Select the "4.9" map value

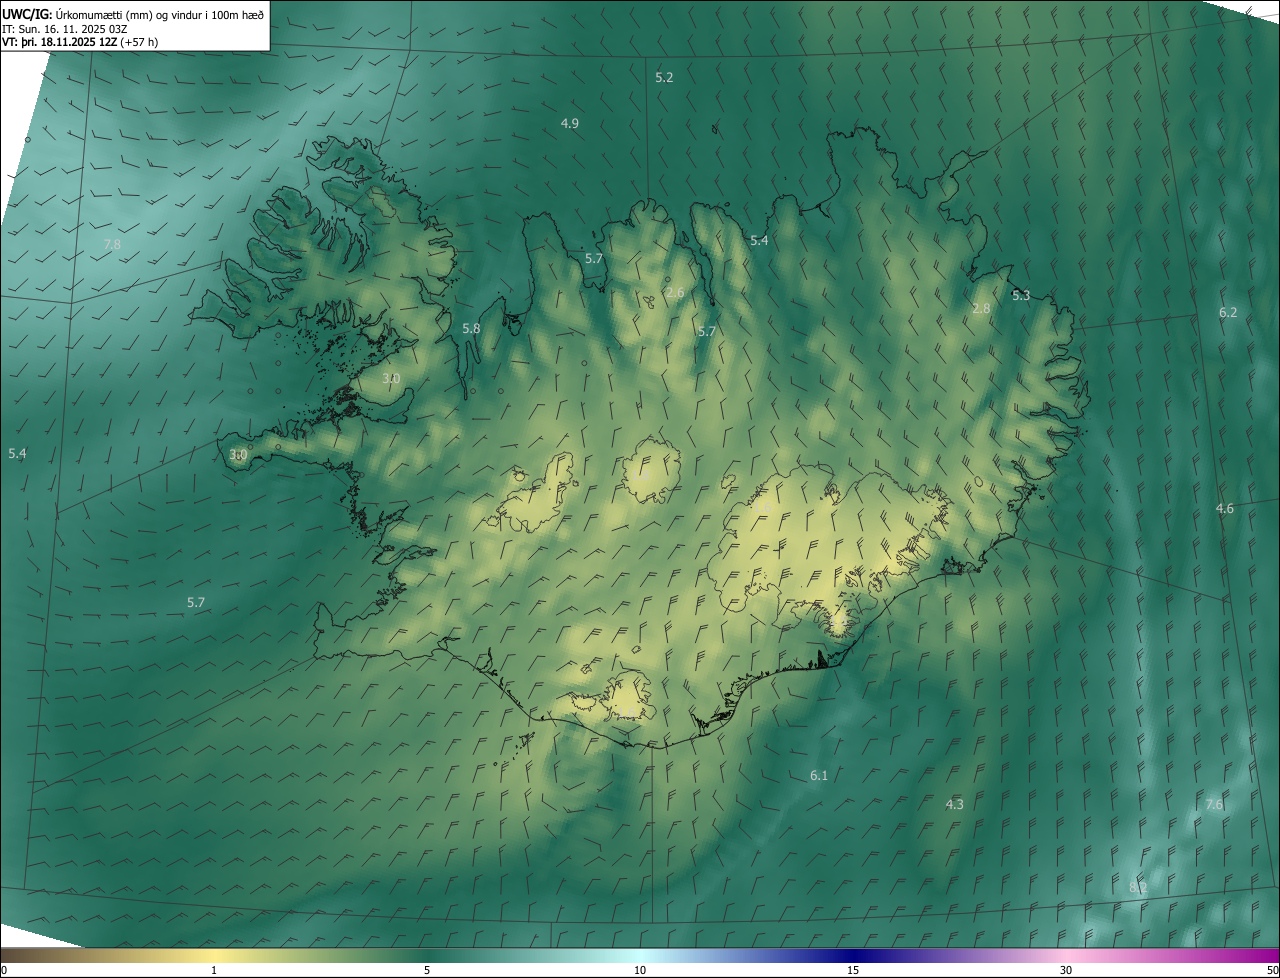point(570,123)
